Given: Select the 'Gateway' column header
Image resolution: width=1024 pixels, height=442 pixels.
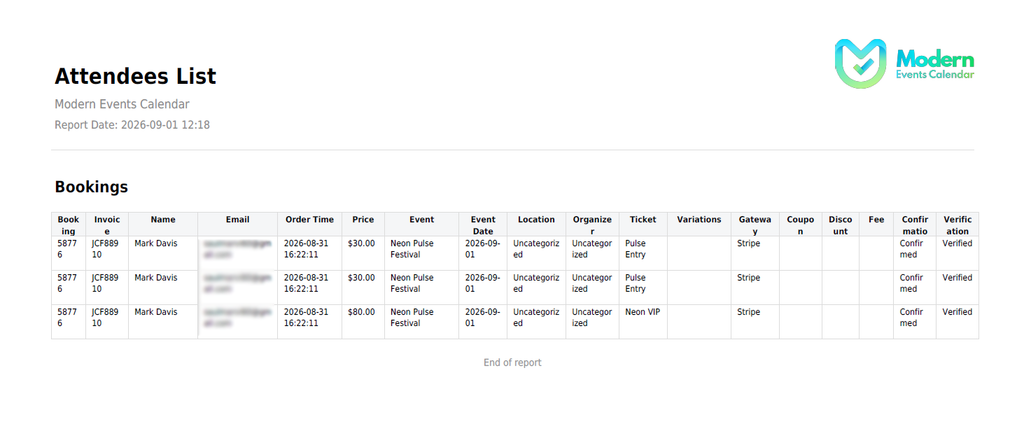Looking at the screenshot, I should (755, 225).
